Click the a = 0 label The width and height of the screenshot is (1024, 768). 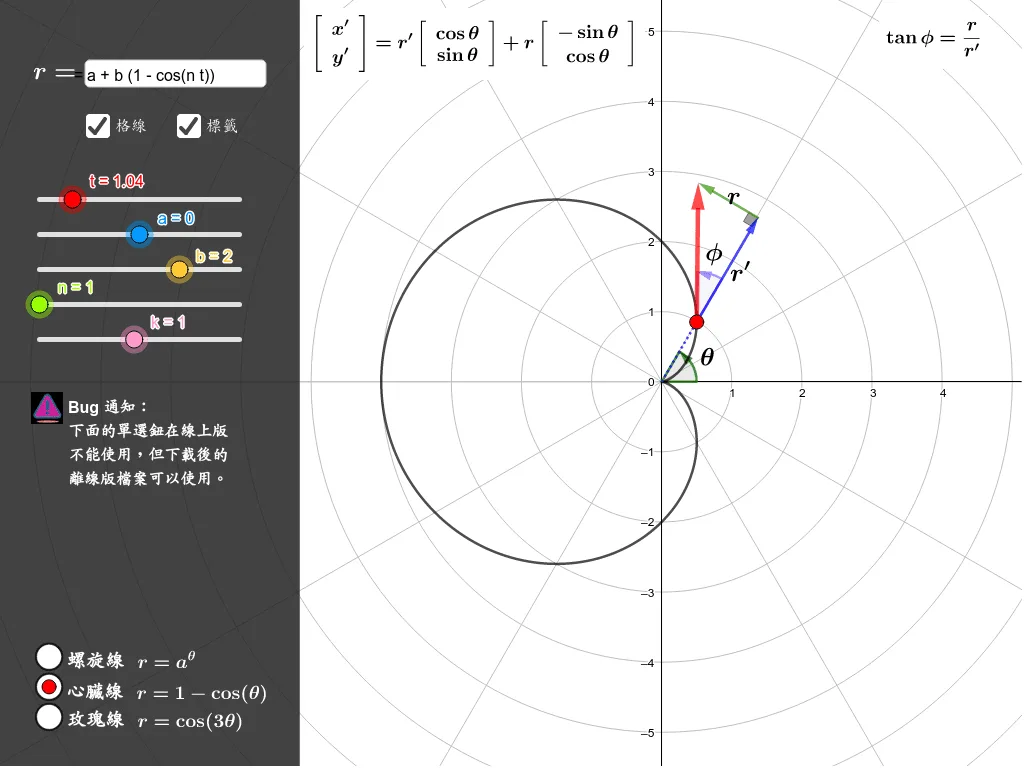(176, 218)
